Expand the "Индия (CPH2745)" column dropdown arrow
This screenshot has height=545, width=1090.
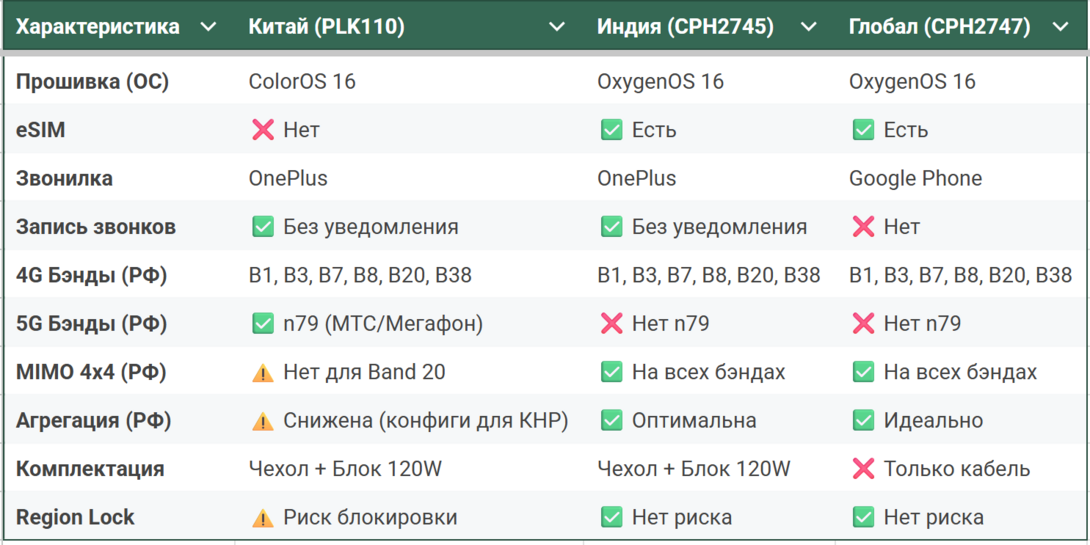pos(809,27)
